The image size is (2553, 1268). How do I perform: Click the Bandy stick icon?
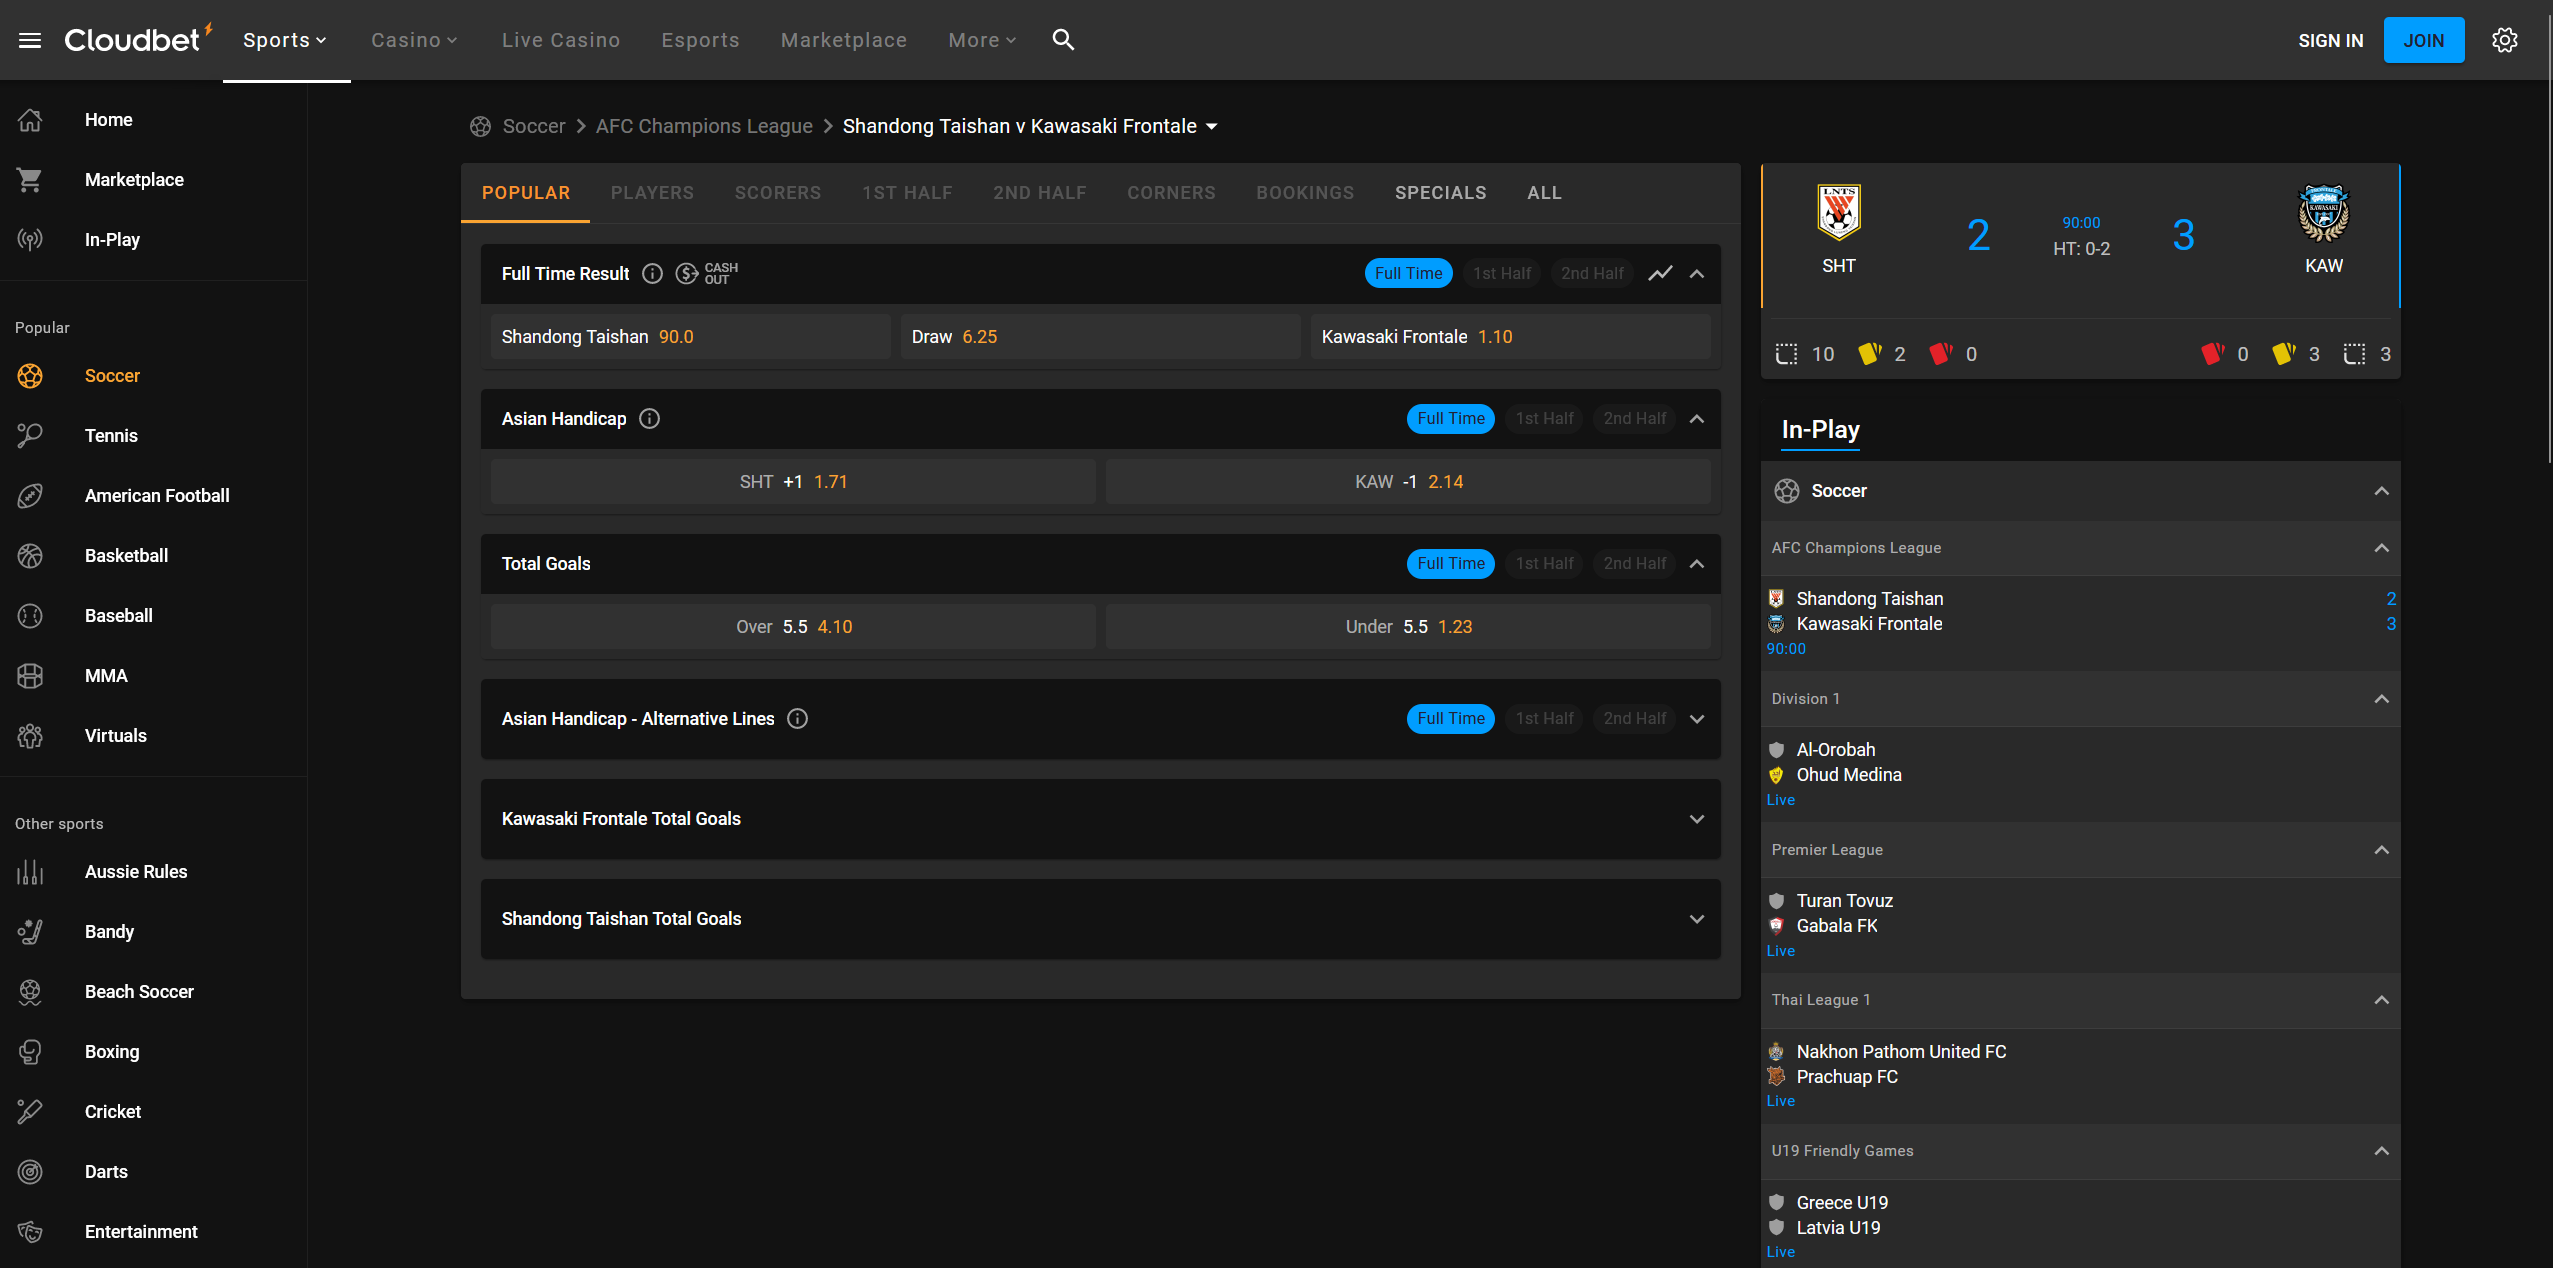coord(30,932)
